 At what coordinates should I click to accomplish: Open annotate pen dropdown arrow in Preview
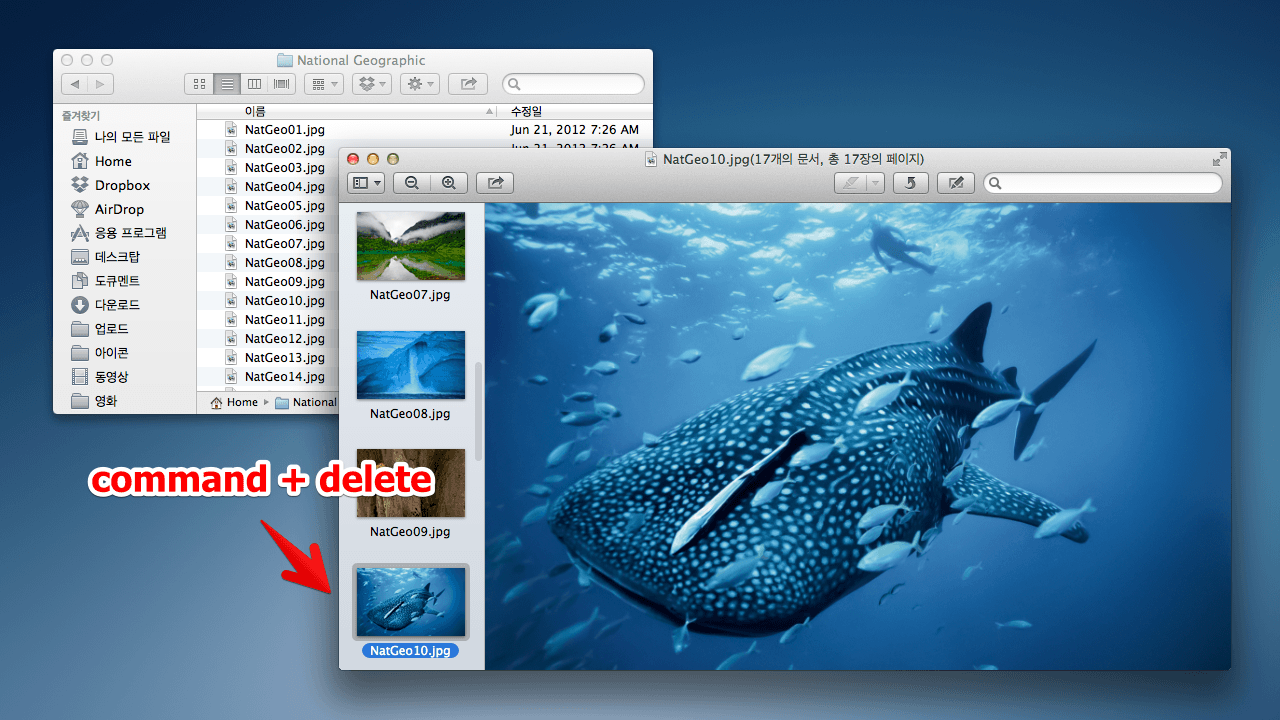pyautogui.click(x=876, y=183)
